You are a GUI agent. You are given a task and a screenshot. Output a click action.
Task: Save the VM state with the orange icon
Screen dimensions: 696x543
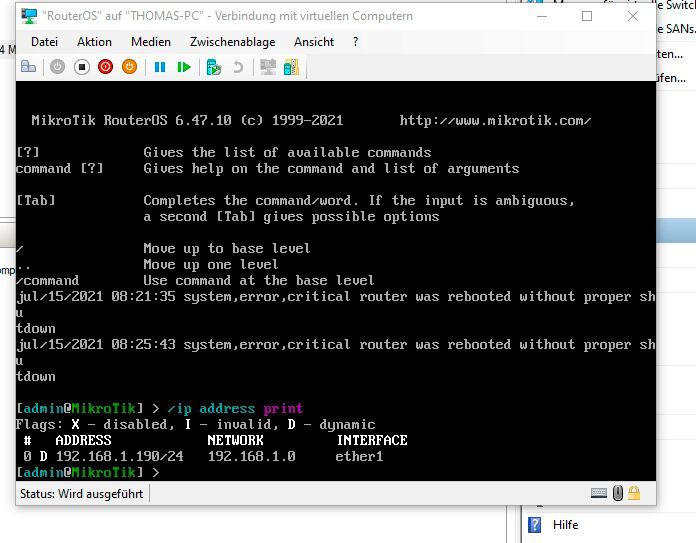[130, 67]
